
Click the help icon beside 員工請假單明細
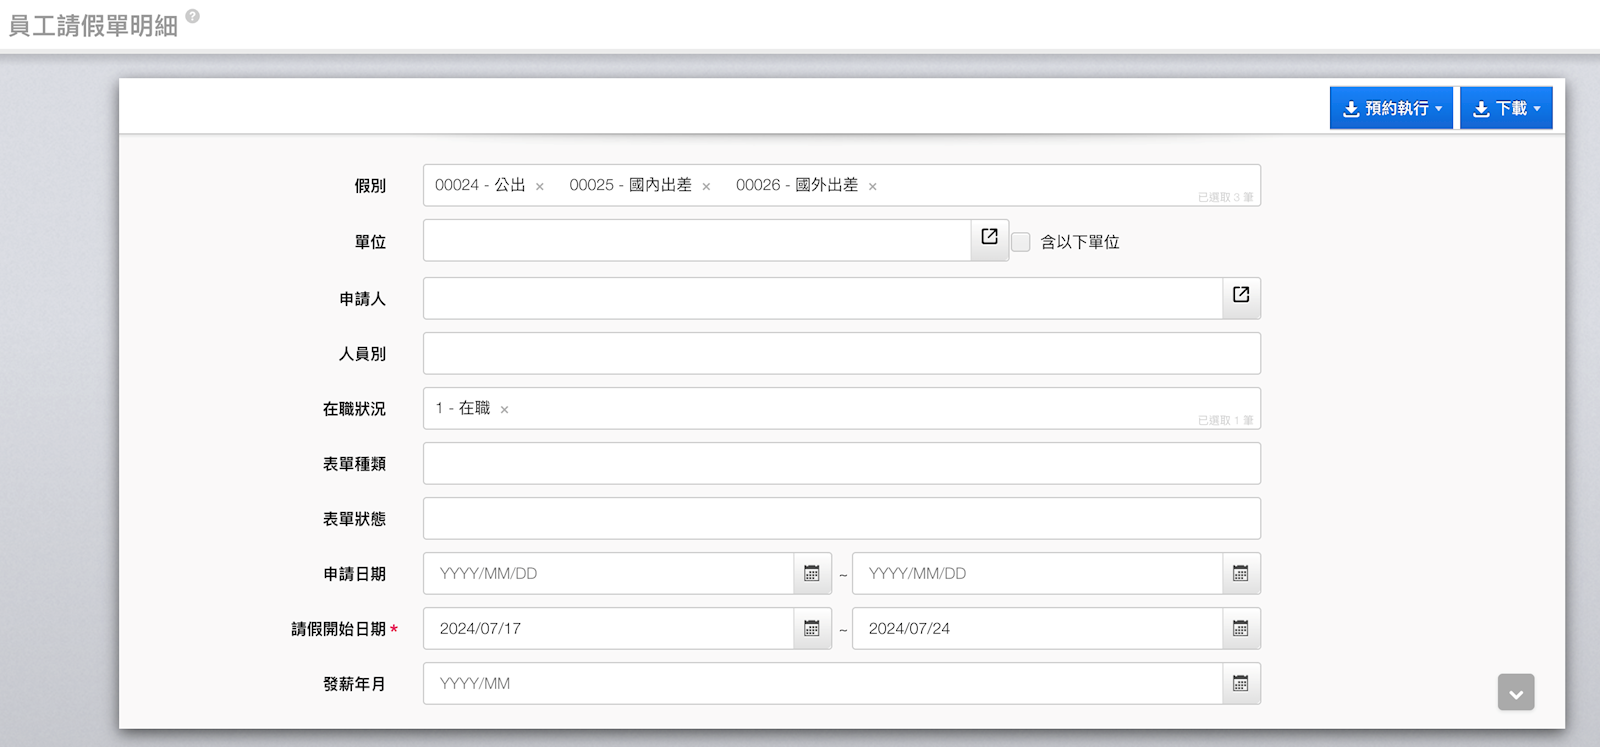point(193,16)
